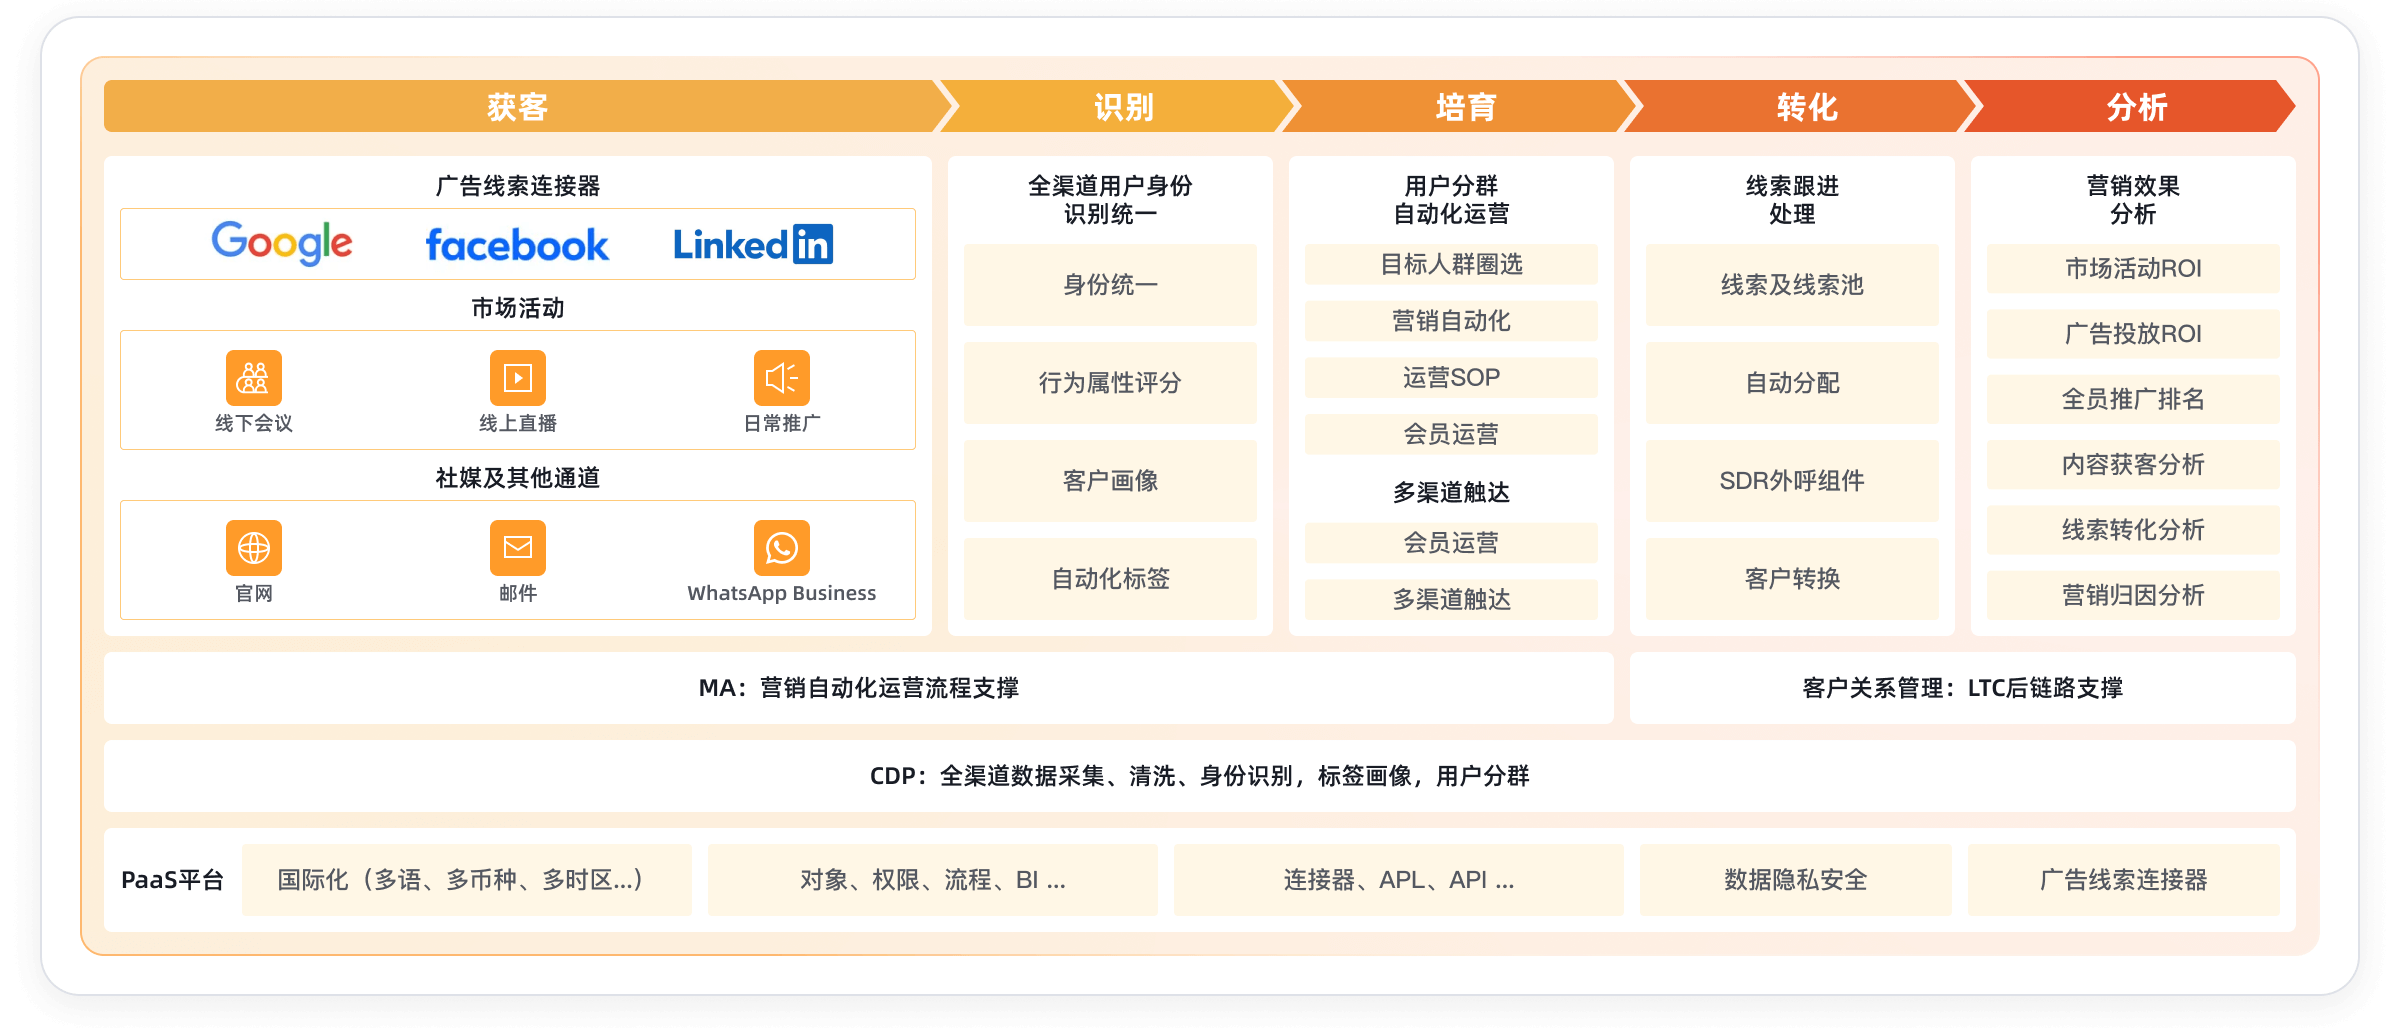This screenshot has width=2400, height=1028.
Task: Click the PaaS平台 label
Action: [172, 880]
